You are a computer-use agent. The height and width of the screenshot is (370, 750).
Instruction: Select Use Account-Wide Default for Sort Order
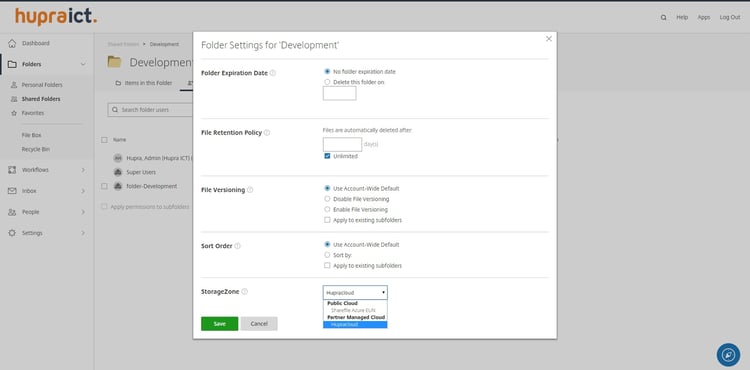pyautogui.click(x=327, y=245)
